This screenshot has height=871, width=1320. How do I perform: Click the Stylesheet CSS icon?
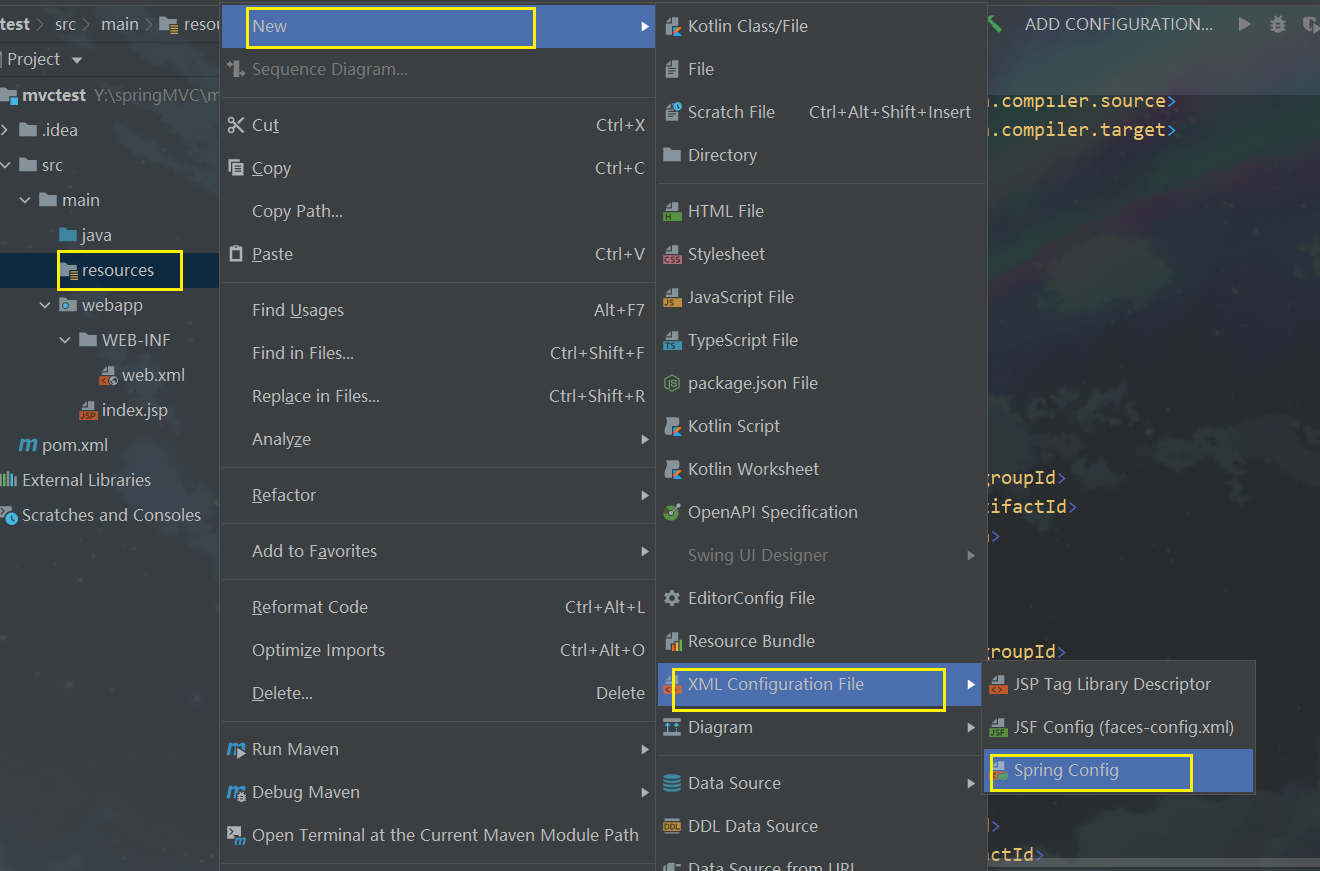pyautogui.click(x=672, y=254)
